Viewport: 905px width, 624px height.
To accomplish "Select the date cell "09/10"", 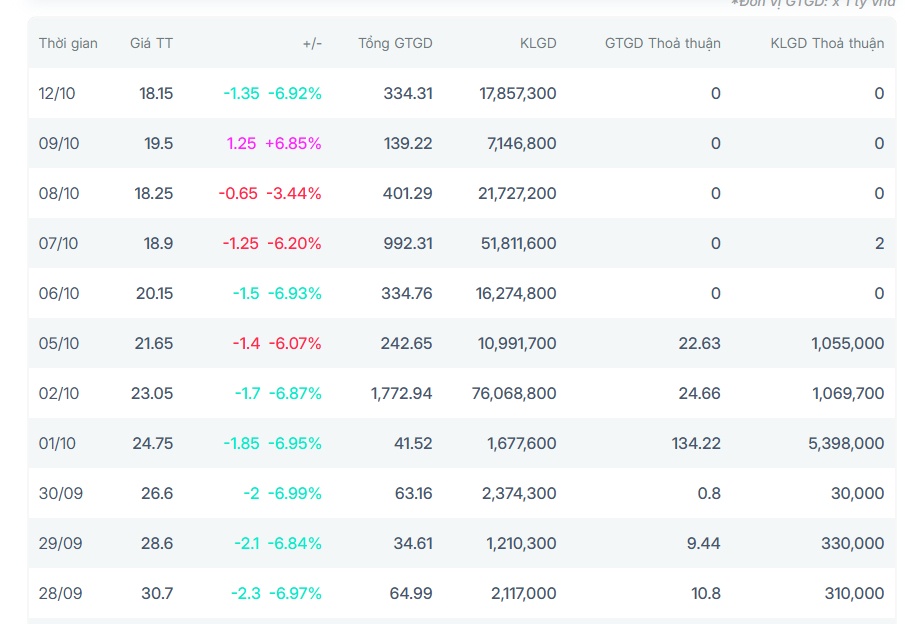I will click(x=59, y=143).
